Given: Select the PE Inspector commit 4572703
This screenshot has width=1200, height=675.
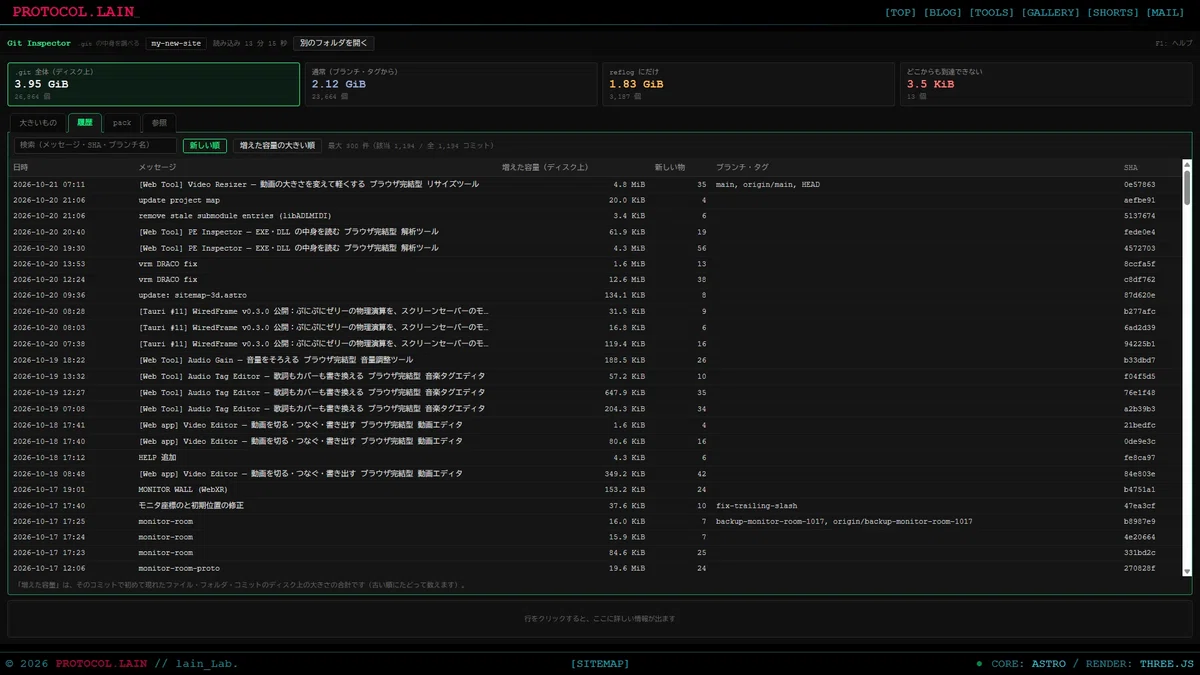Looking at the screenshot, I should pyautogui.click(x=595, y=248).
